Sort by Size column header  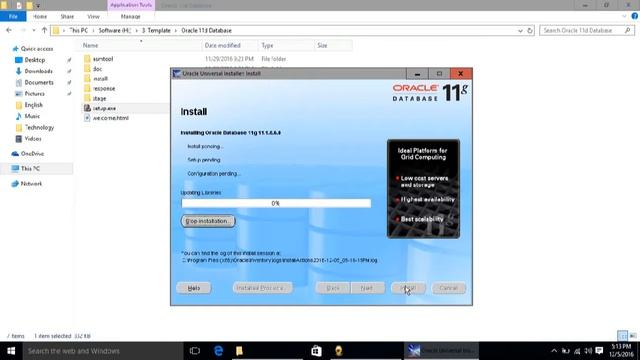coord(322,45)
